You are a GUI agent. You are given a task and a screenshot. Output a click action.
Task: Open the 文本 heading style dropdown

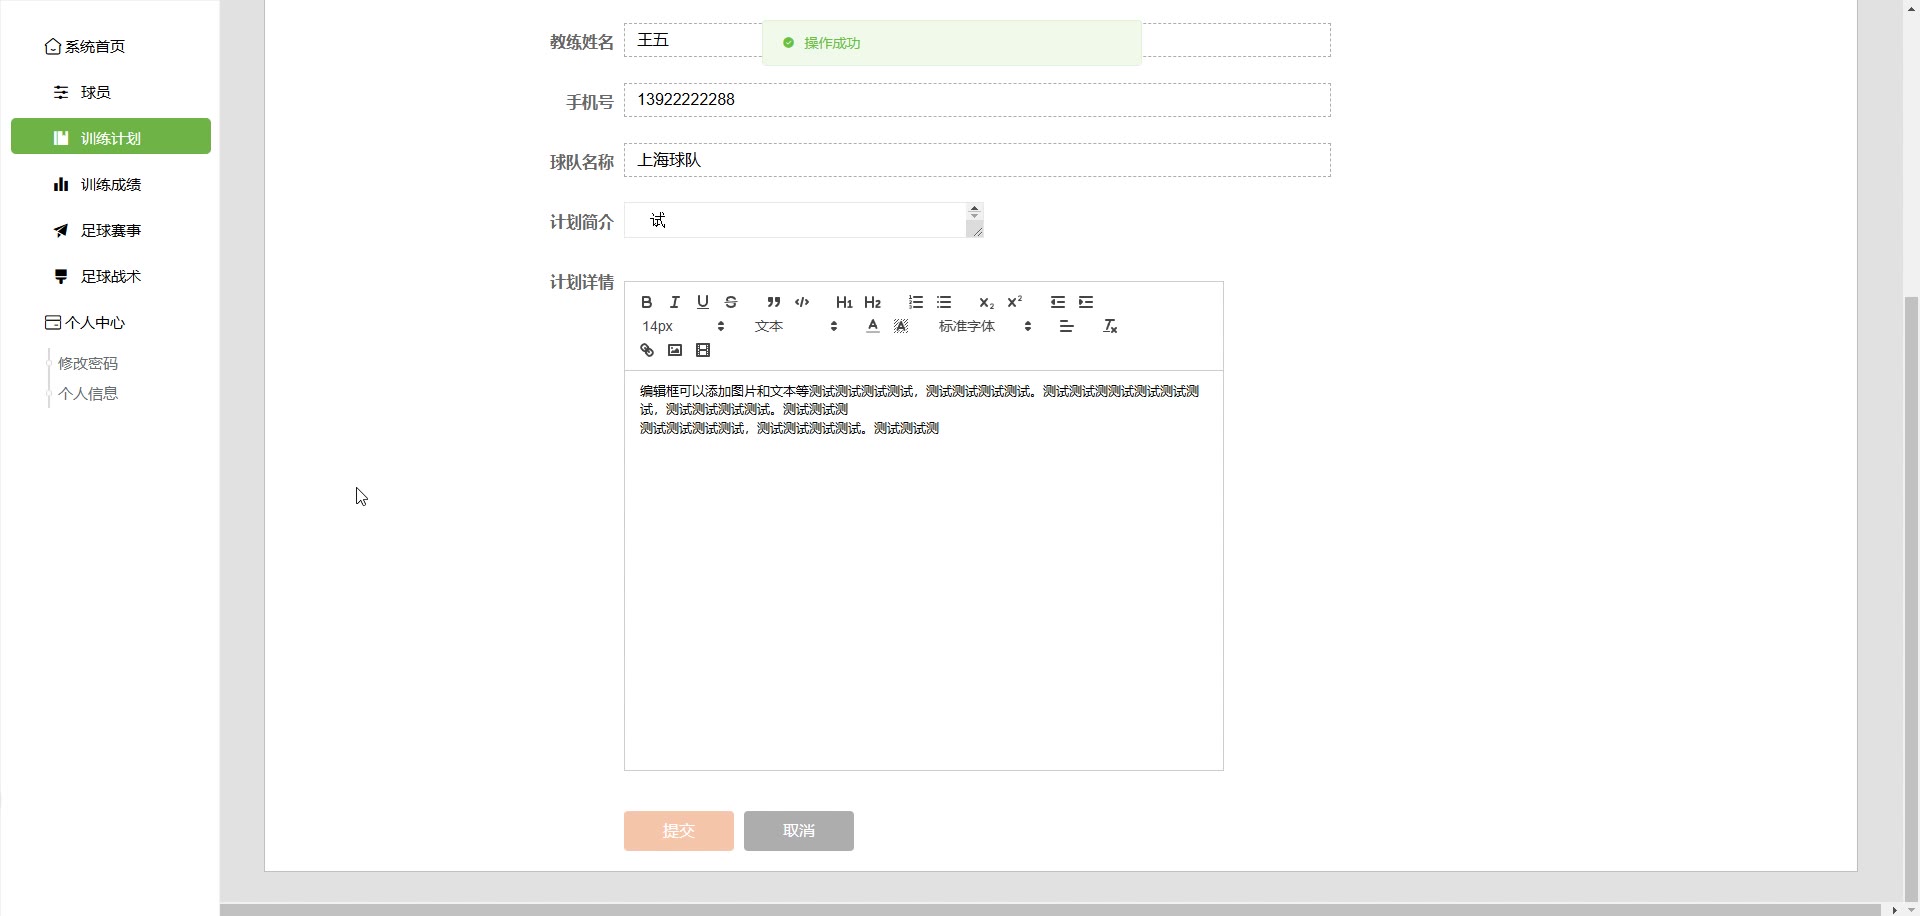[796, 326]
